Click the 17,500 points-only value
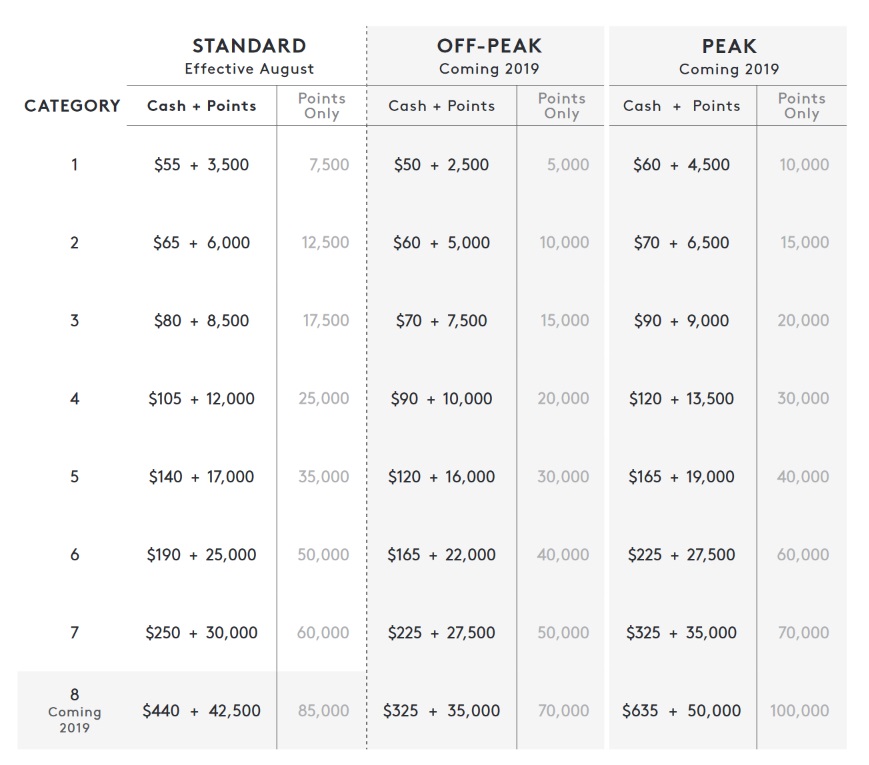 (326, 321)
